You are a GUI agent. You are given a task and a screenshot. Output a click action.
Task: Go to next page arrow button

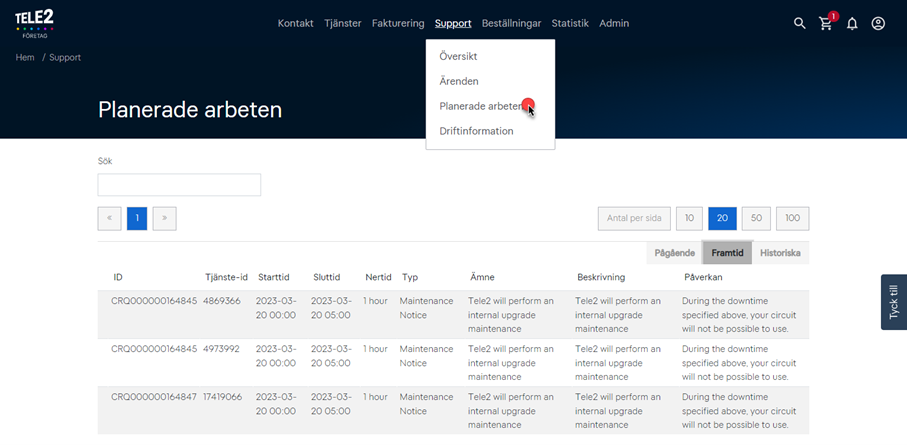164,218
